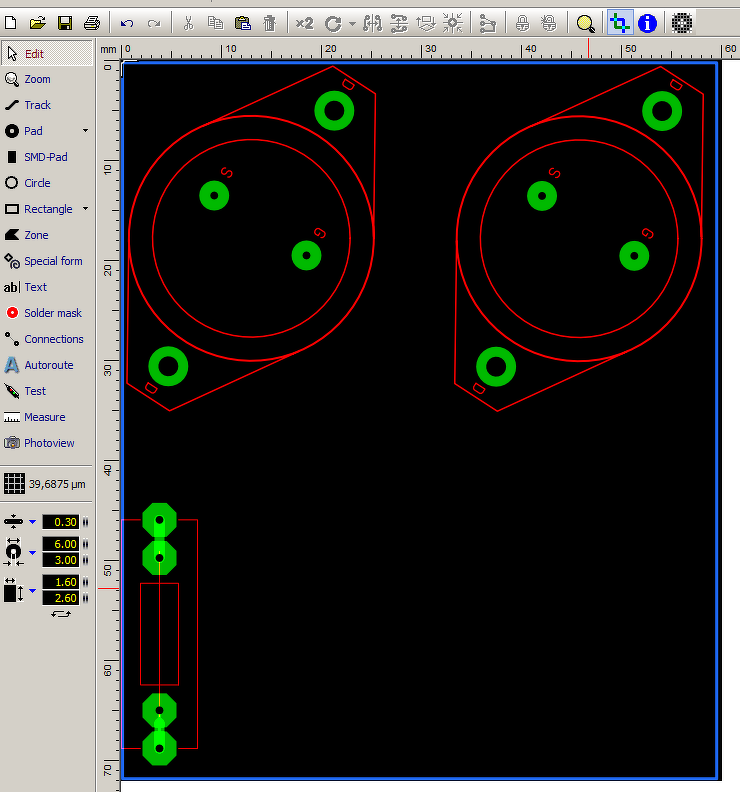
Task: Adjust the slider beside drill size 3.00
Action: tap(85, 560)
